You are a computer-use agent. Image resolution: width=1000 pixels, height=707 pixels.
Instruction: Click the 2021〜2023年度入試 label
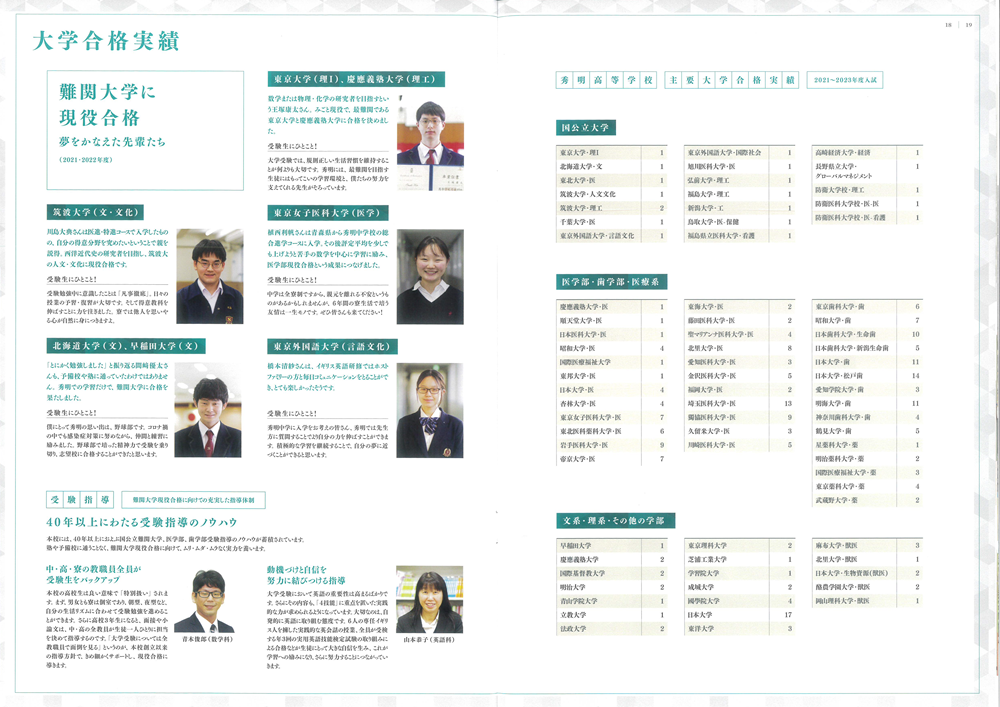(x=845, y=80)
